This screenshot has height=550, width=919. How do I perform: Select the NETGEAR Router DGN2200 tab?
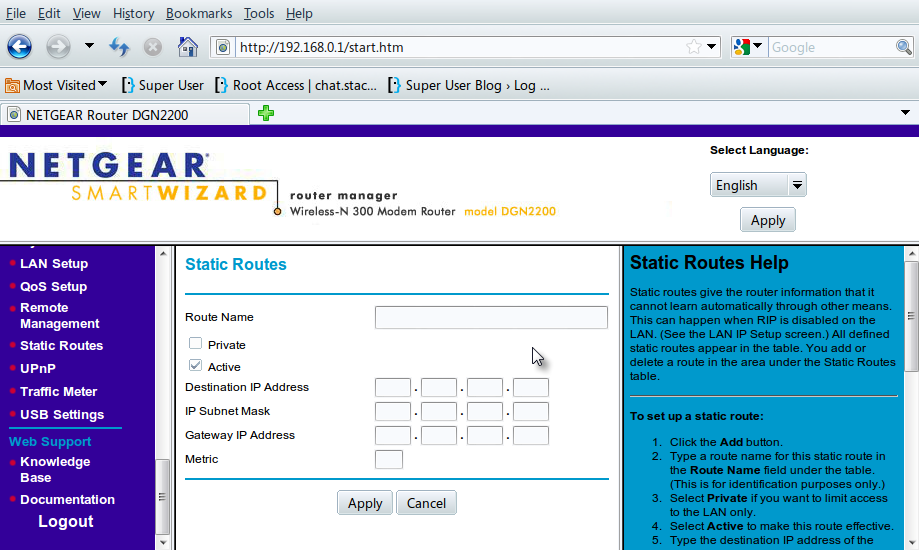[126, 114]
